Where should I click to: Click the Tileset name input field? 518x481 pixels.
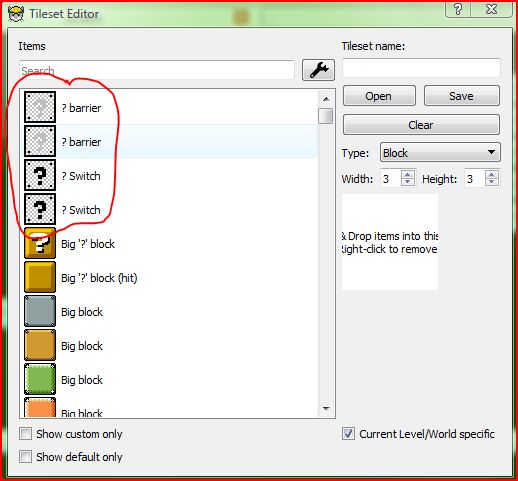[x=421, y=68]
